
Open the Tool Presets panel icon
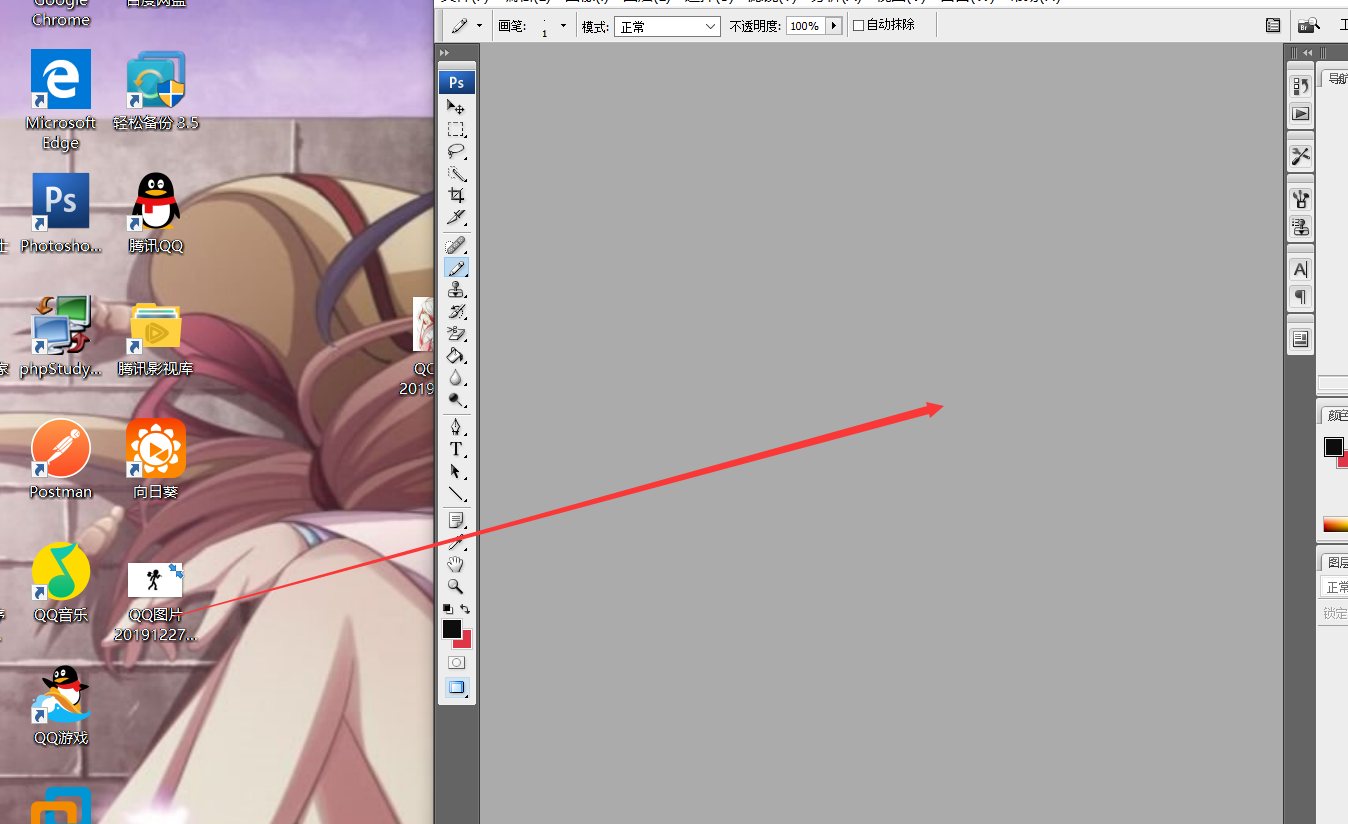click(1300, 156)
